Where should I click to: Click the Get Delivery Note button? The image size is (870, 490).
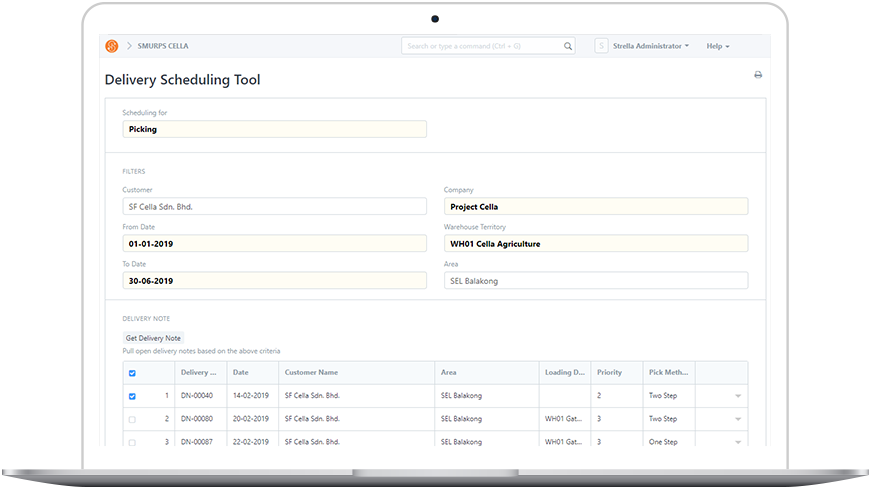pyautogui.click(x=153, y=339)
